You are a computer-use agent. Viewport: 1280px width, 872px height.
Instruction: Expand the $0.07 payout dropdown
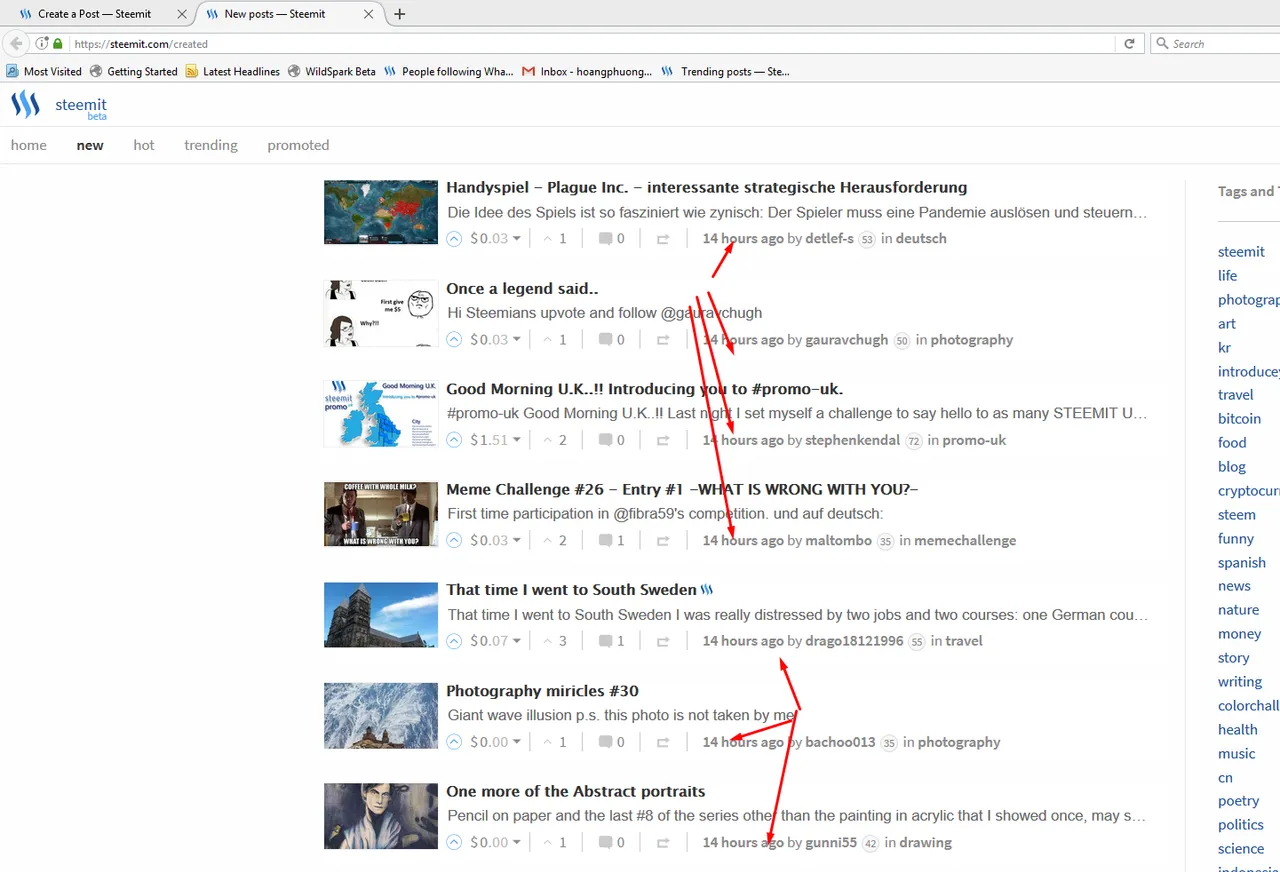coord(496,641)
